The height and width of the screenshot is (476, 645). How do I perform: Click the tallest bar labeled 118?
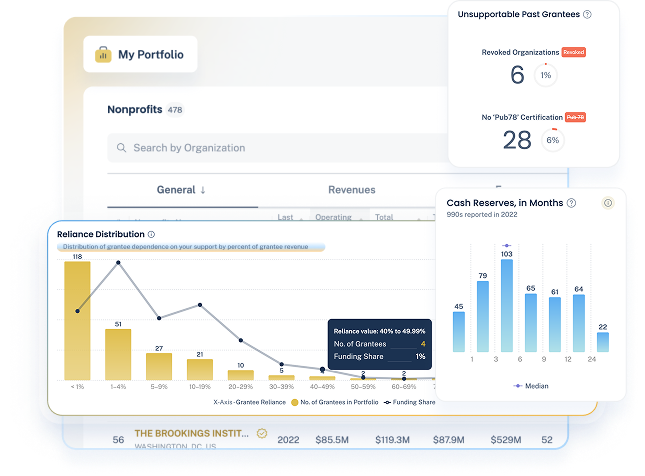[x=77, y=320]
